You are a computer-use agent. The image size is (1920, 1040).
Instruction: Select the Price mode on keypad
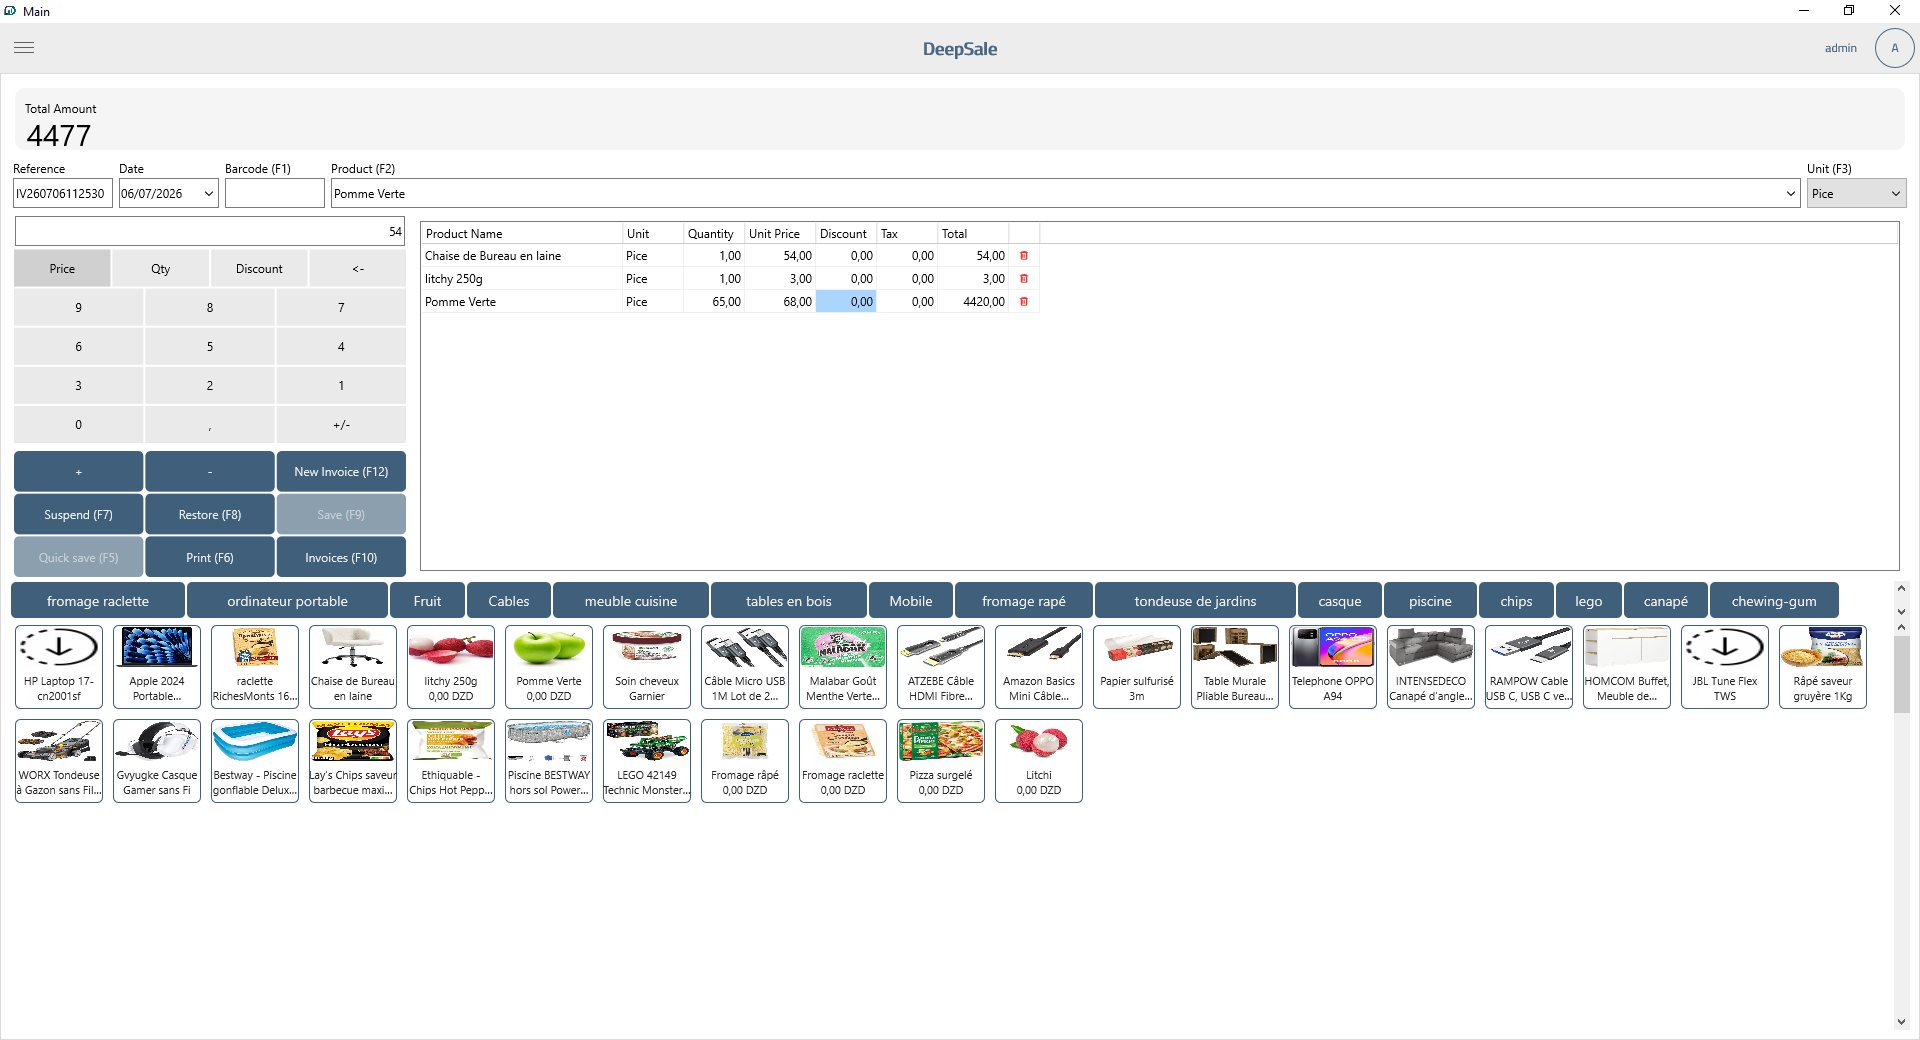[x=62, y=269]
